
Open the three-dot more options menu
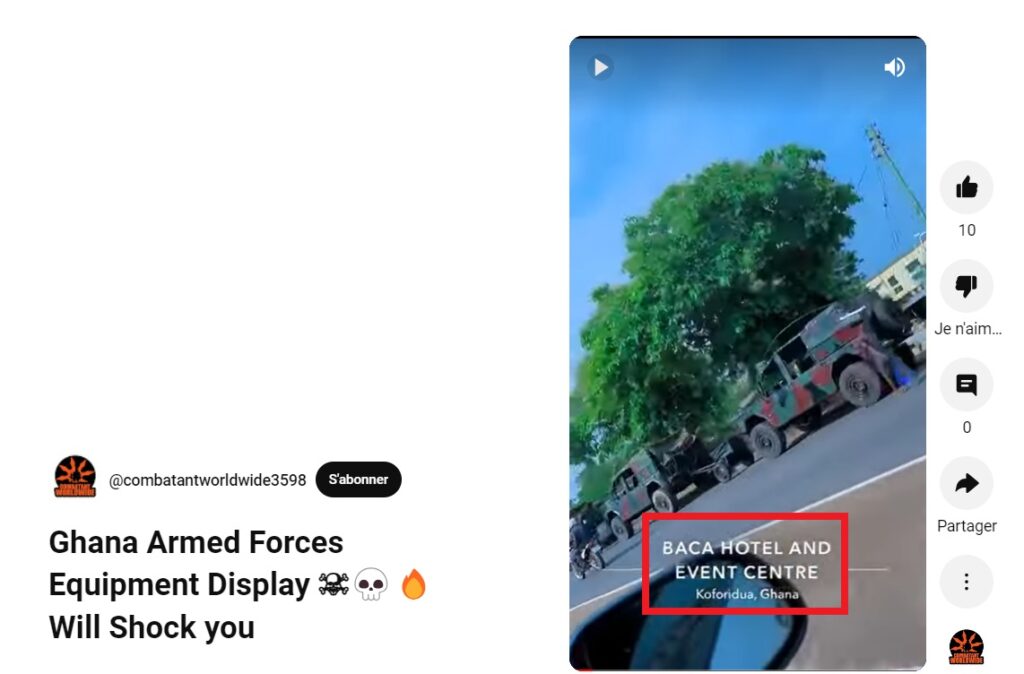coord(967,582)
